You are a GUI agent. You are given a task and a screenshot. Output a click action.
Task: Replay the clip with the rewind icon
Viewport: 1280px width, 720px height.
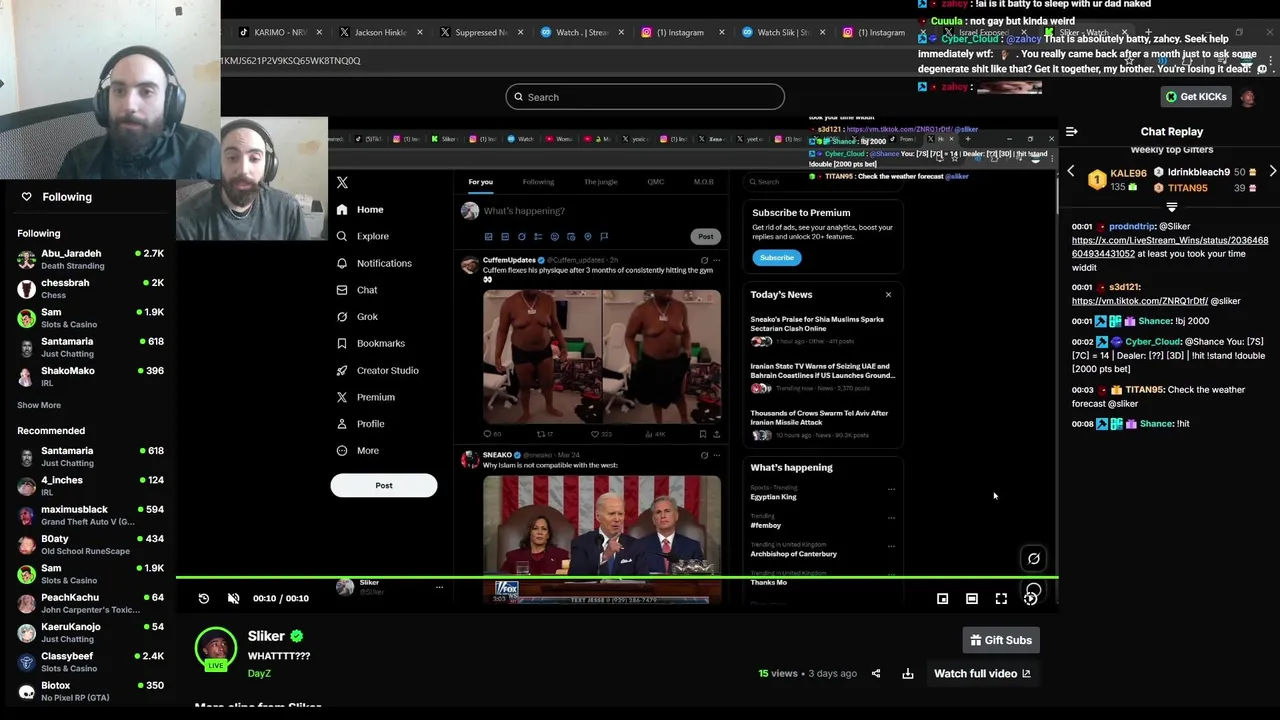coord(204,598)
